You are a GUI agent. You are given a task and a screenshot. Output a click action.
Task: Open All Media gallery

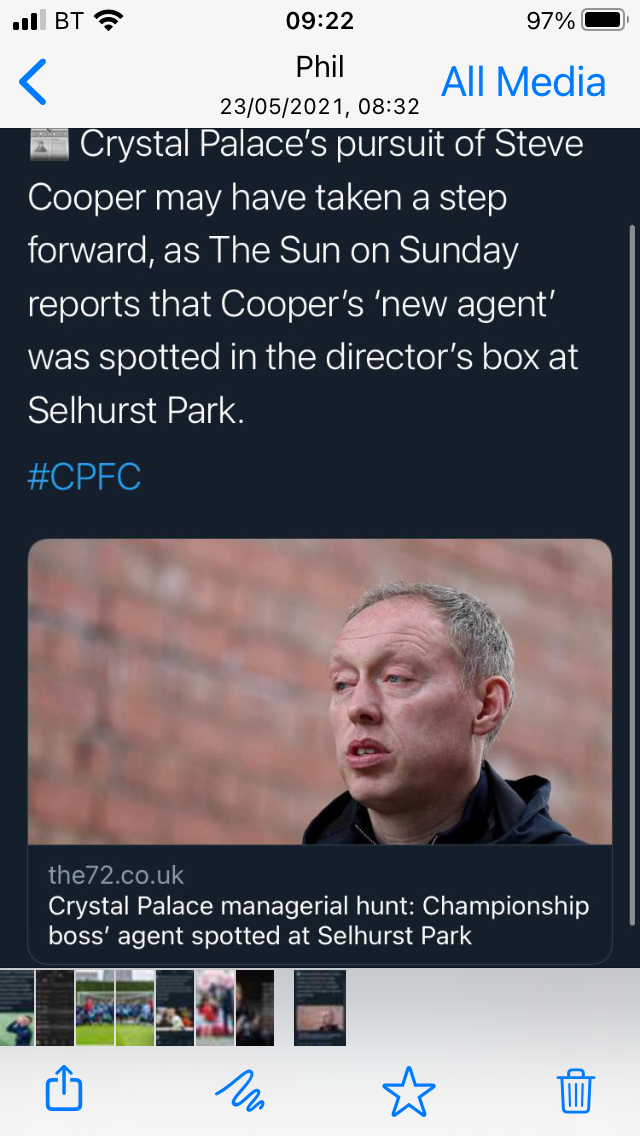coord(523,82)
